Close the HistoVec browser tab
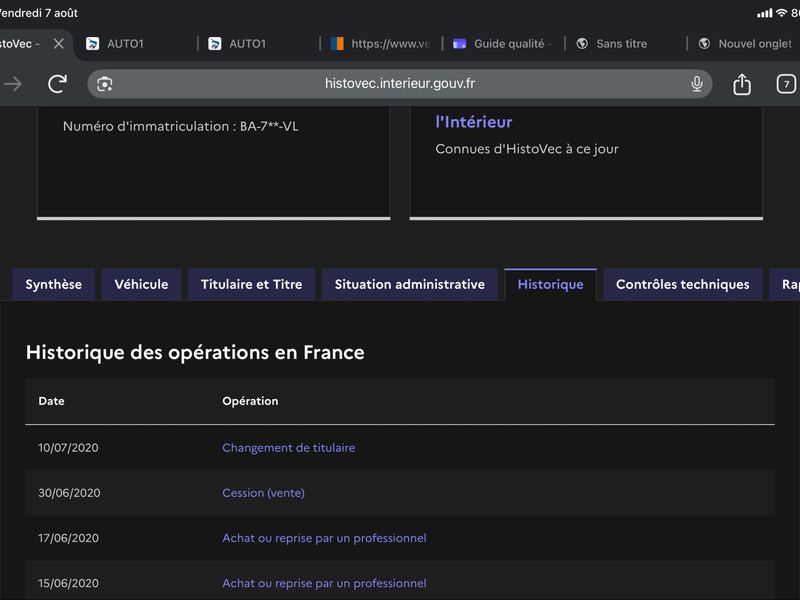The height and width of the screenshot is (600, 800). pos(59,44)
